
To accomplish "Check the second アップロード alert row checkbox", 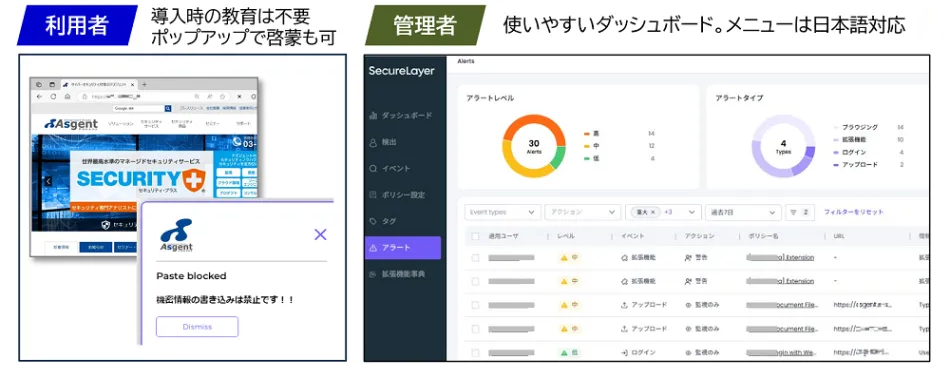I will [x=475, y=329].
